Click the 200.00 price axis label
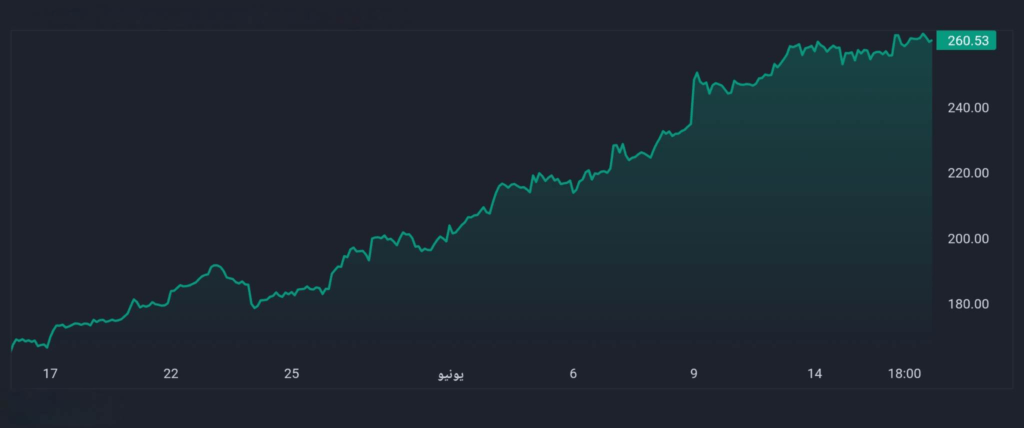This screenshot has height=428, width=1024. tap(968, 239)
